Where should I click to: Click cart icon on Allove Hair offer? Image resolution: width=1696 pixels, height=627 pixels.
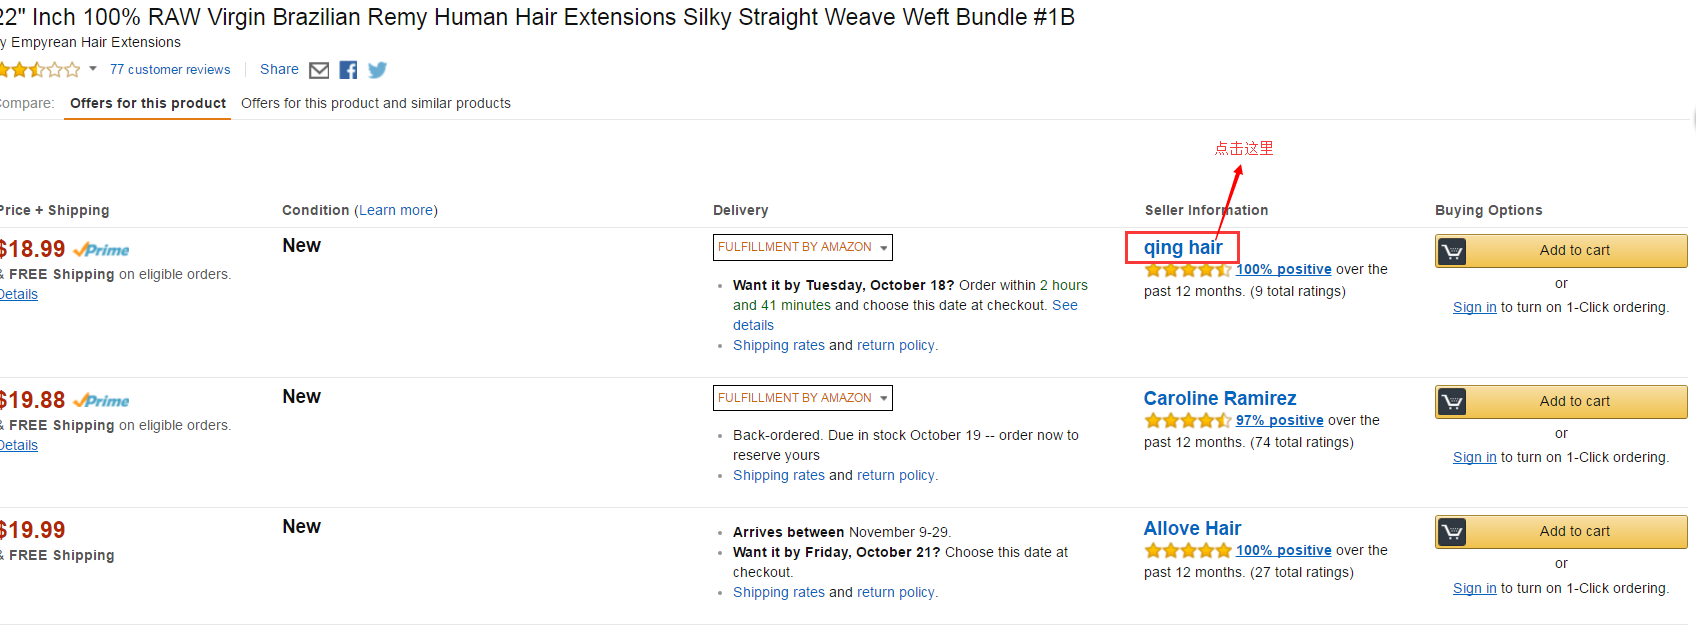pos(1453,532)
